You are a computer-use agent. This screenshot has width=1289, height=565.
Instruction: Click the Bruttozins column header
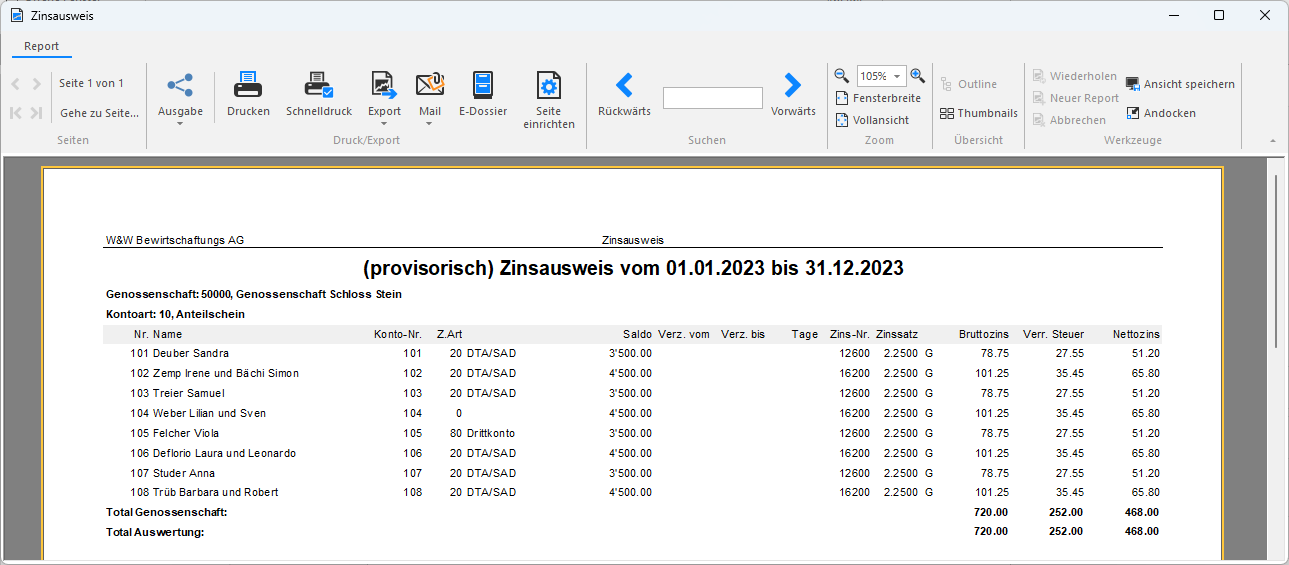[x=983, y=334]
